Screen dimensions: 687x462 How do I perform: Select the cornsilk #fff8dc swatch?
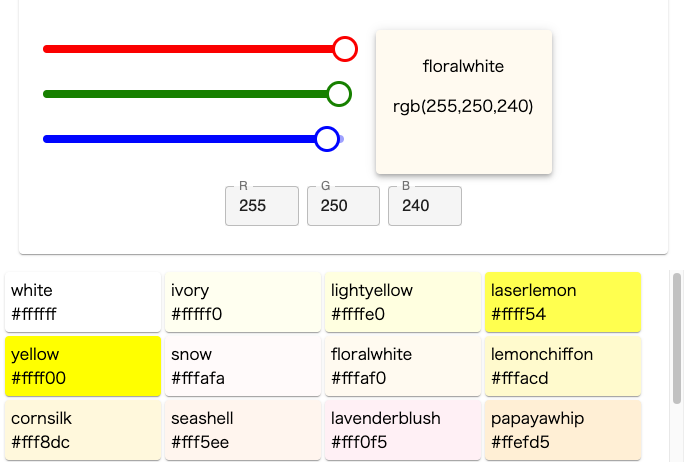[83, 430]
